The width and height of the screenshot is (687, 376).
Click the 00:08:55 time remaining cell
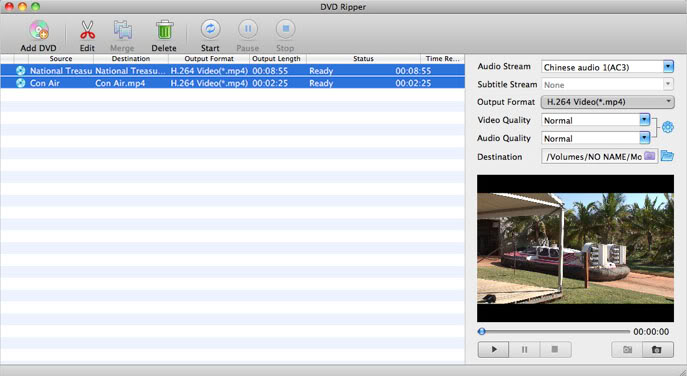pos(413,71)
